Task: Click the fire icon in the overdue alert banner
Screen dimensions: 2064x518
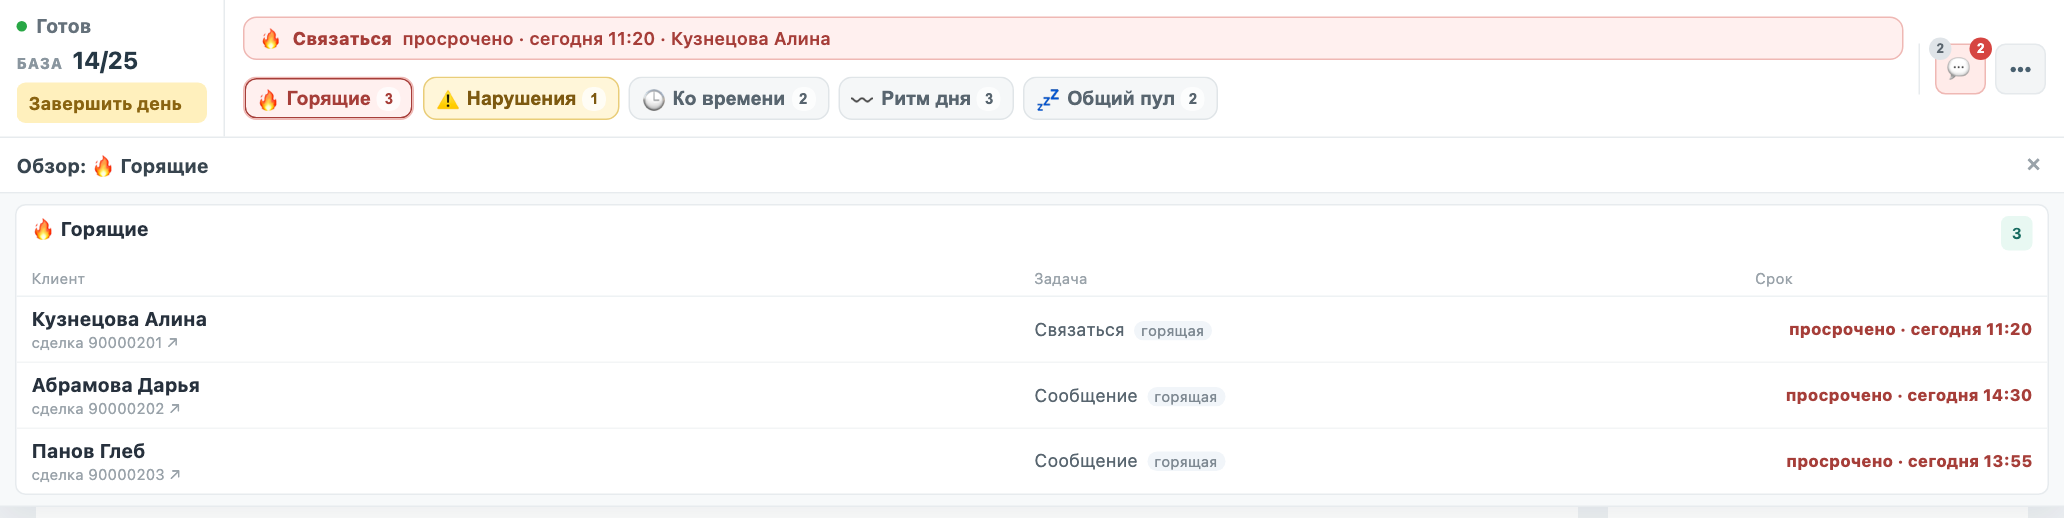Action: (x=270, y=39)
